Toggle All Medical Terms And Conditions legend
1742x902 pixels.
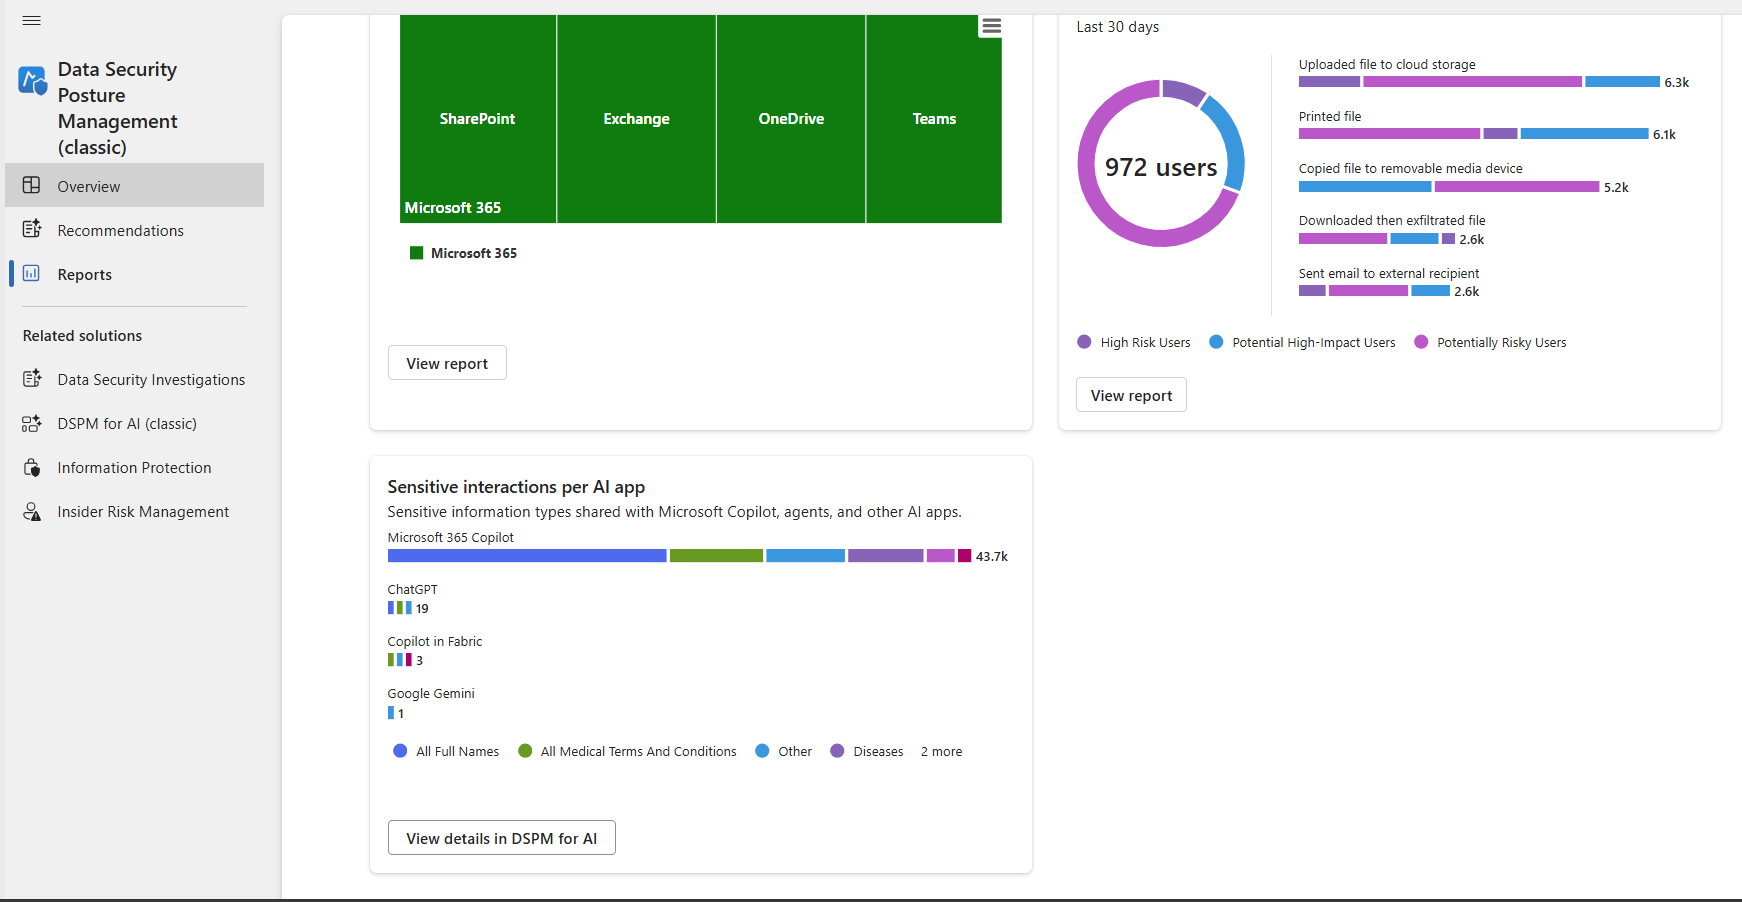tap(627, 751)
